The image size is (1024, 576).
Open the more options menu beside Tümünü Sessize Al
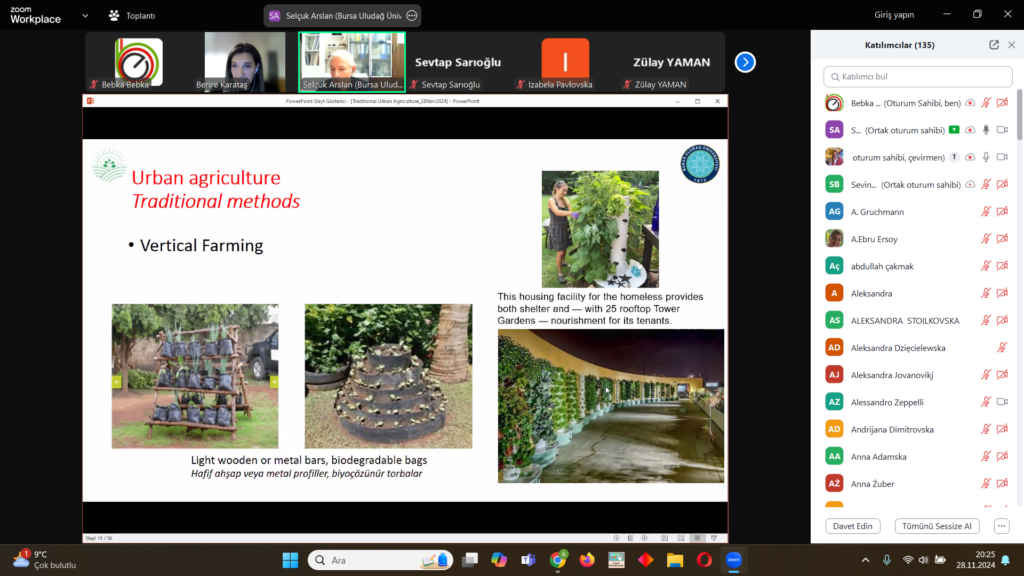tap(1001, 526)
